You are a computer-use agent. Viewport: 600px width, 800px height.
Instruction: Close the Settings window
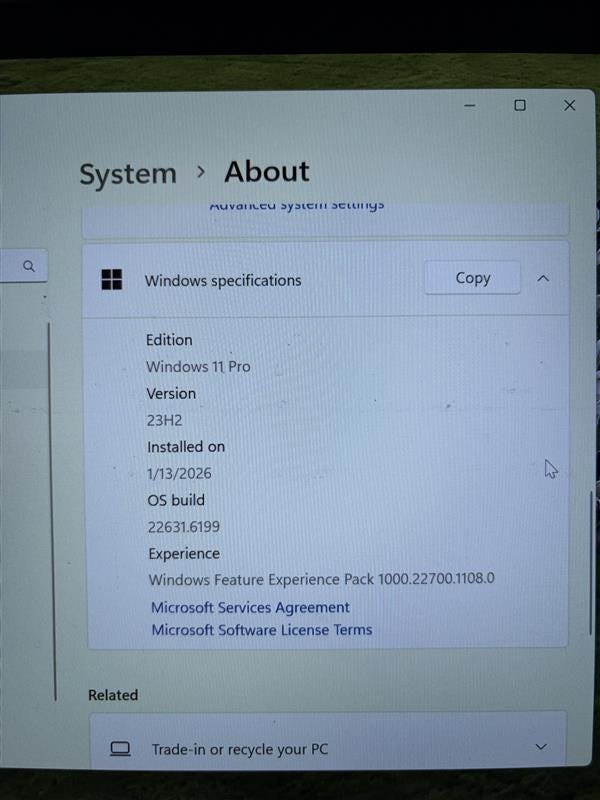point(569,105)
